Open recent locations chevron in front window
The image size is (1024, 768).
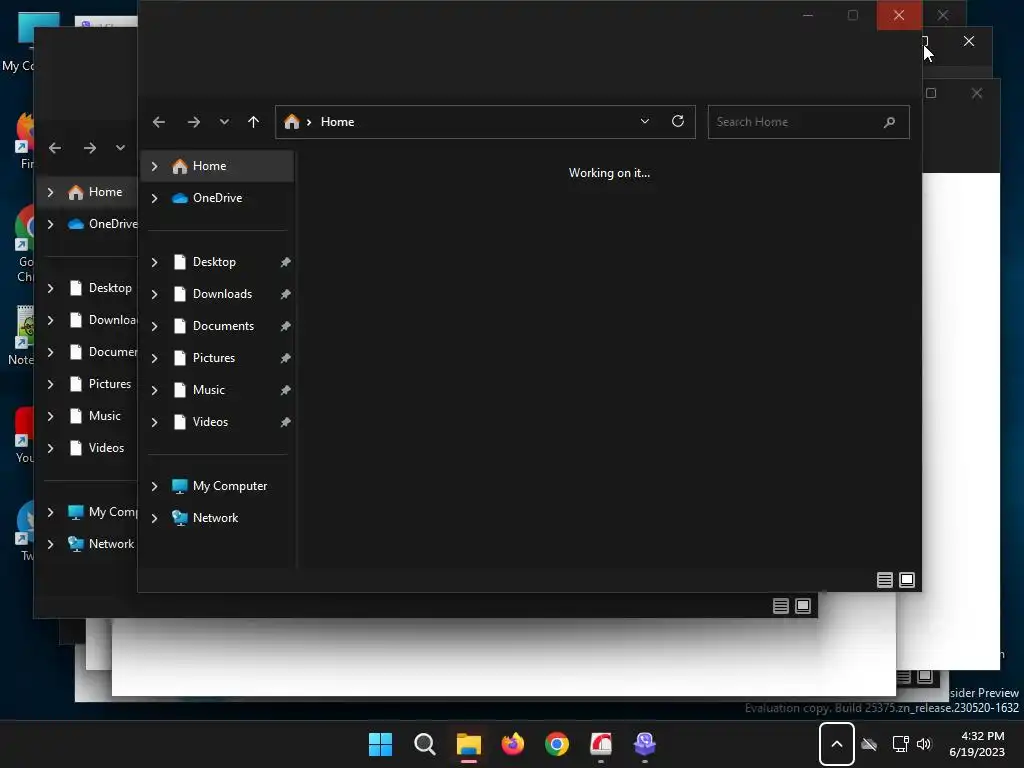point(224,122)
